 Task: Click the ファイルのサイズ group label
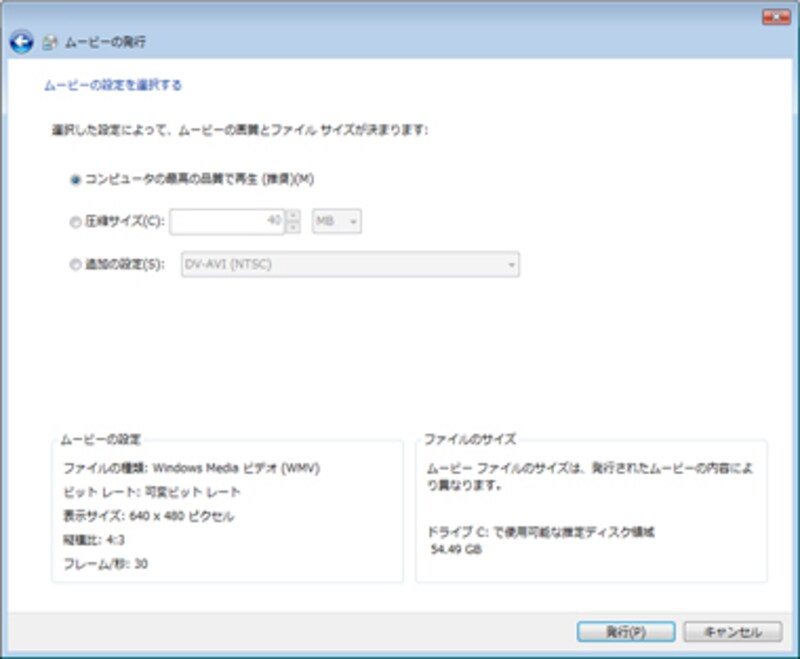point(470,439)
